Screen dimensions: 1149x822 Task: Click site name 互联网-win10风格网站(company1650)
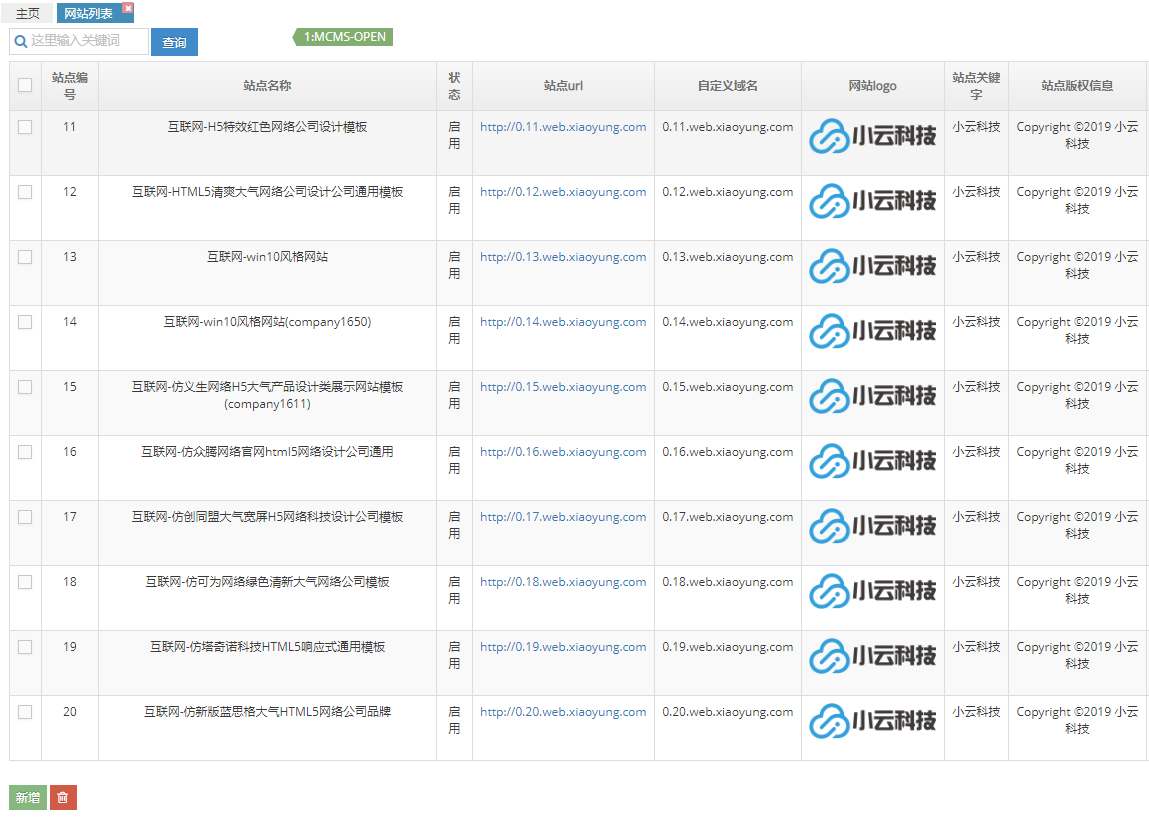267,322
